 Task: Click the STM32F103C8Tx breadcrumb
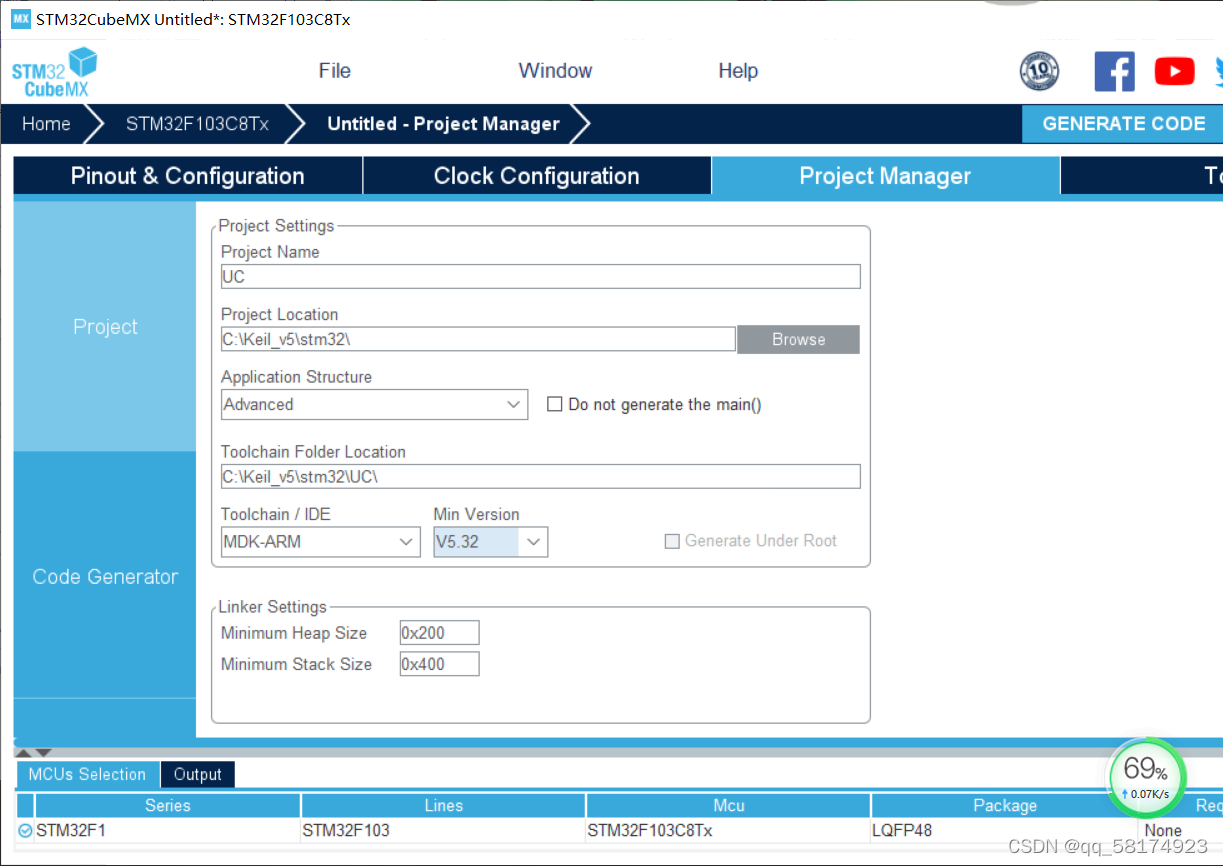click(x=197, y=124)
